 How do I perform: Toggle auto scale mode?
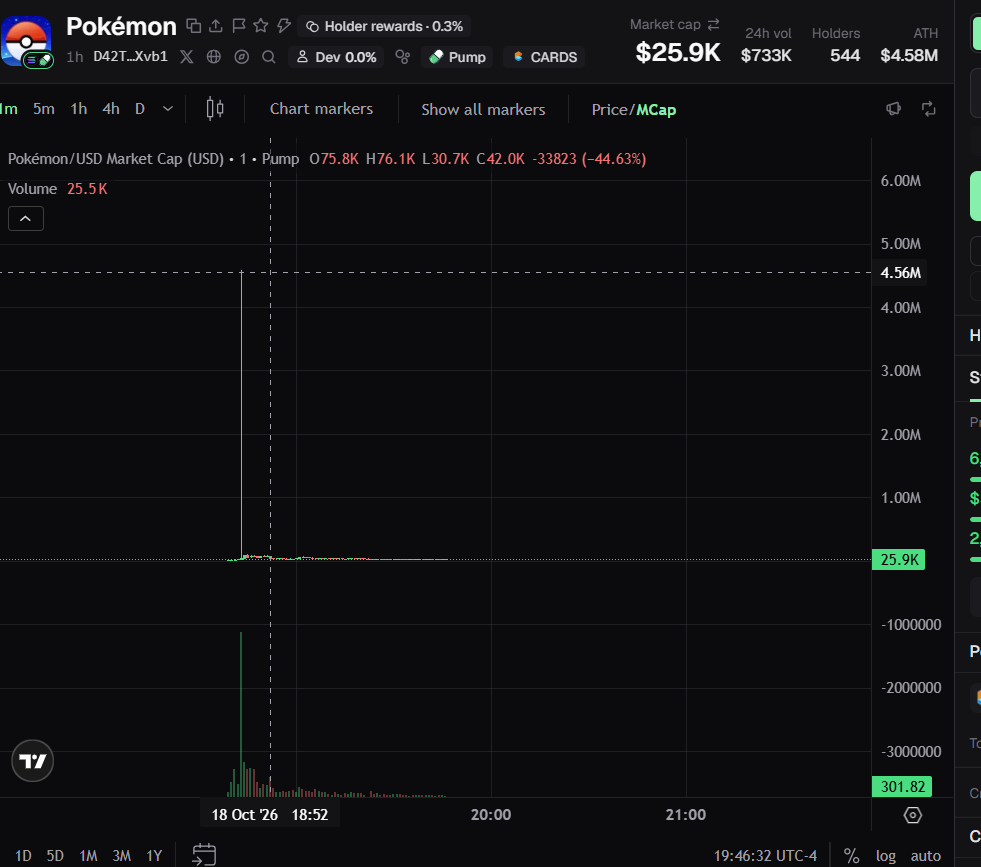[x=925, y=856]
